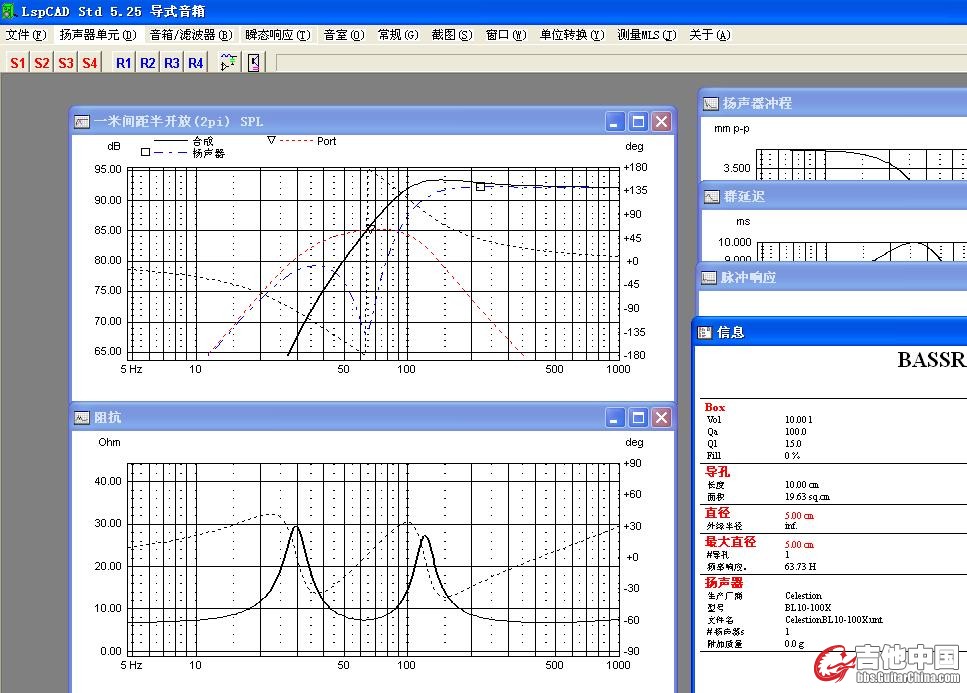Screen dimensions: 967x693
Task: Open the 音箱/滤波器(B) menu
Action: 191,35
